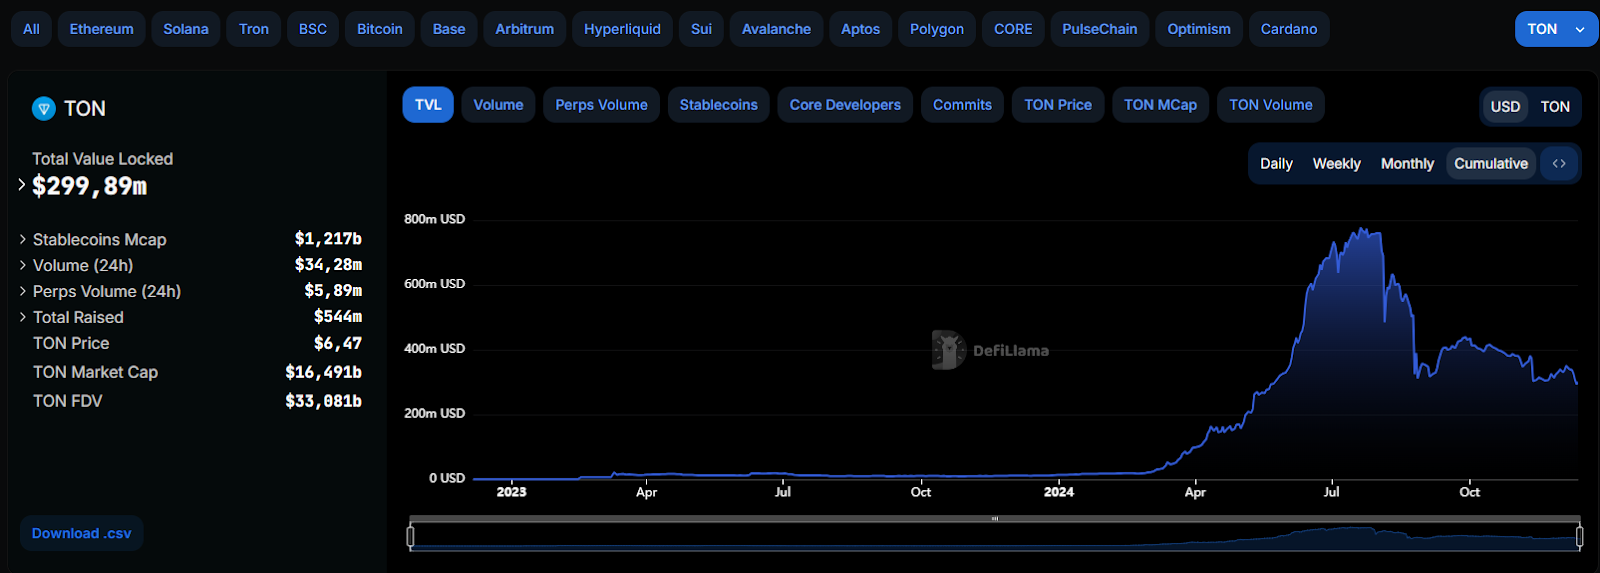The image size is (1600, 573).
Task: Expand the Total Value Locked chevron
Action: click(22, 184)
